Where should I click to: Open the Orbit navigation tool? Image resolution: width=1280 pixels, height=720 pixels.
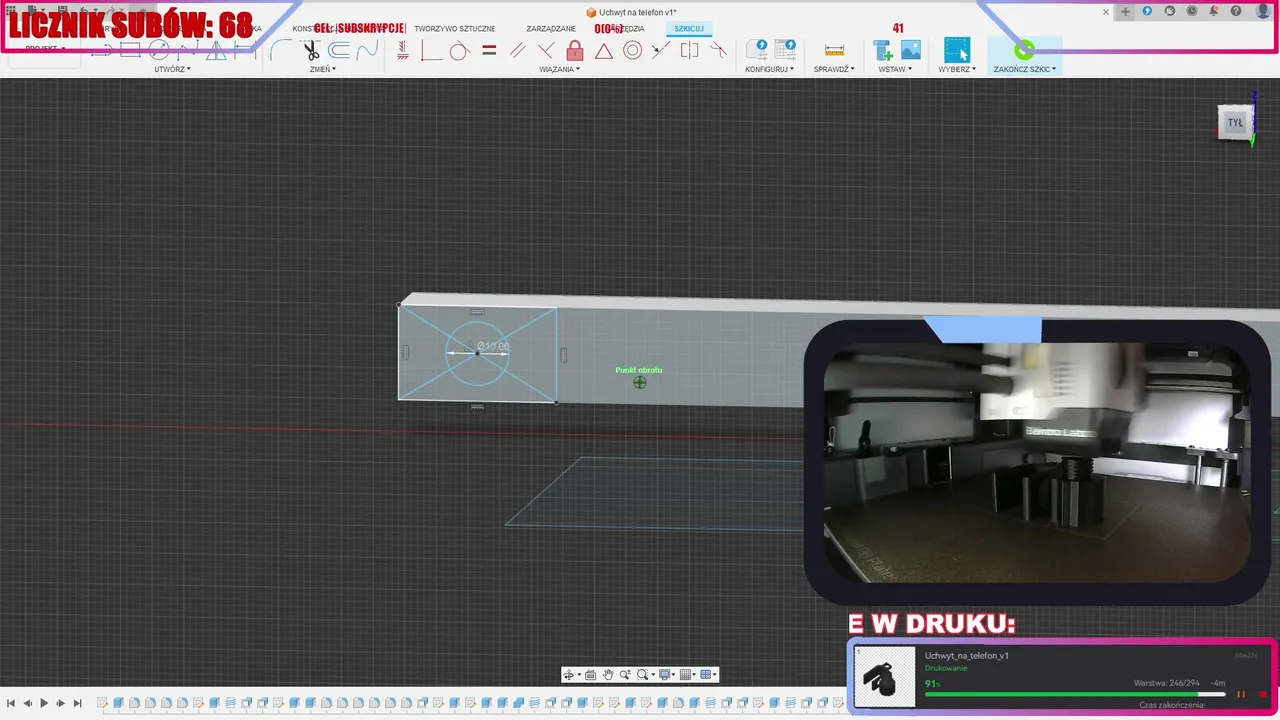[569, 675]
